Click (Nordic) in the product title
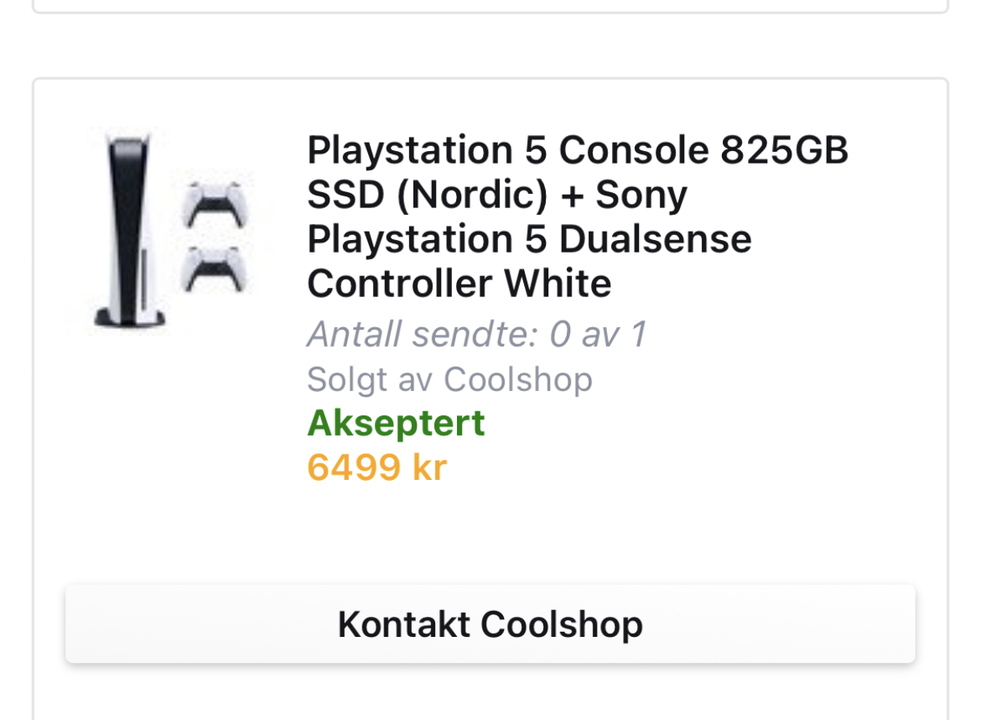This screenshot has height=720, width=981. [472, 195]
